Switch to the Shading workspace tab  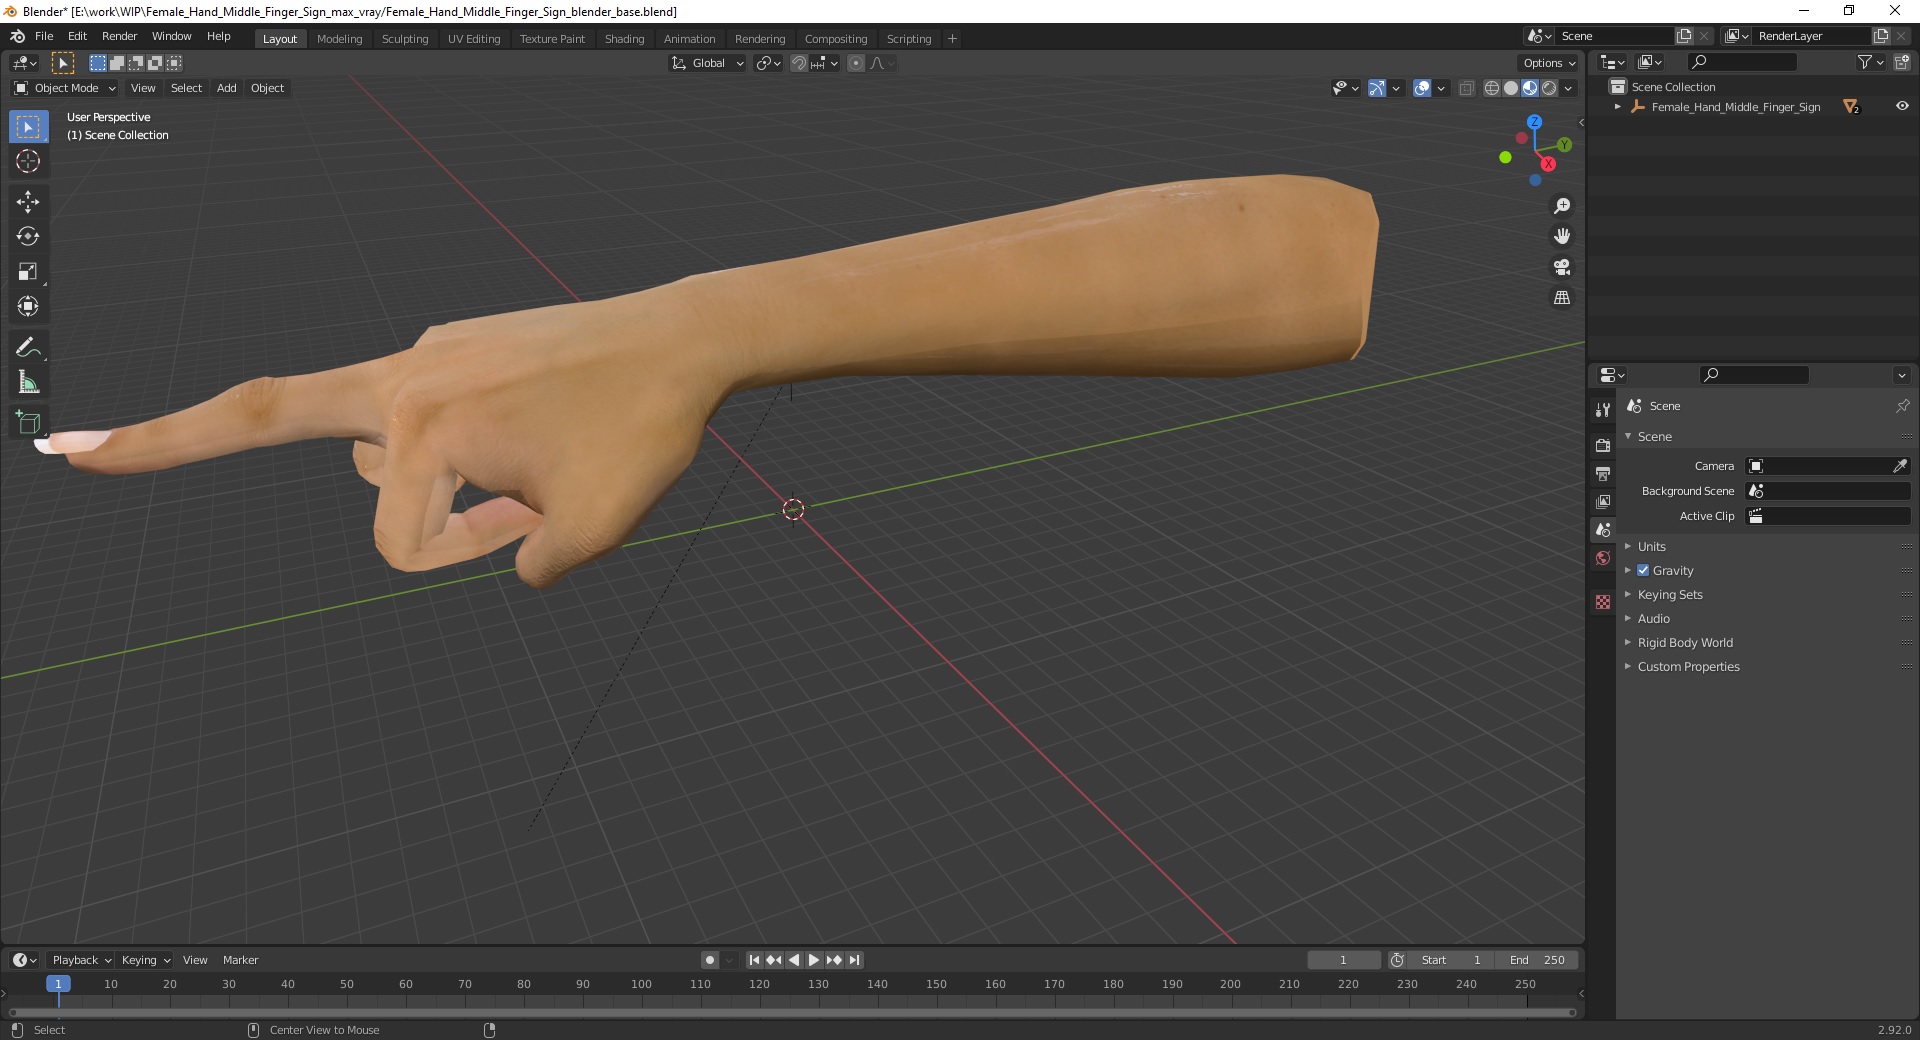pyautogui.click(x=624, y=39)
